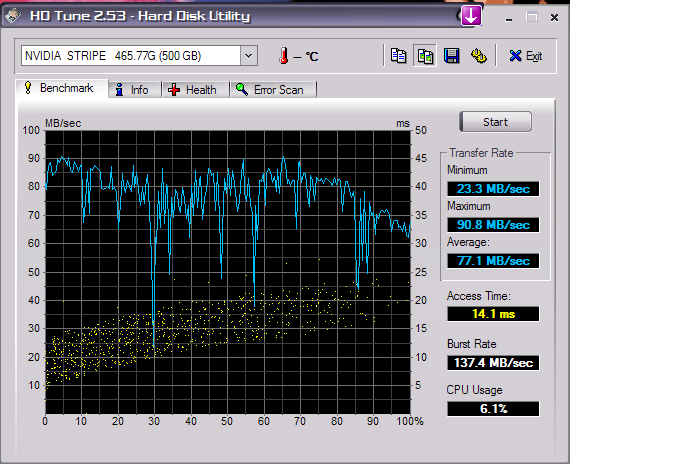Click the floppy disk save icon
The width and height of the screenshot is (680, 464).
(451, 56)
